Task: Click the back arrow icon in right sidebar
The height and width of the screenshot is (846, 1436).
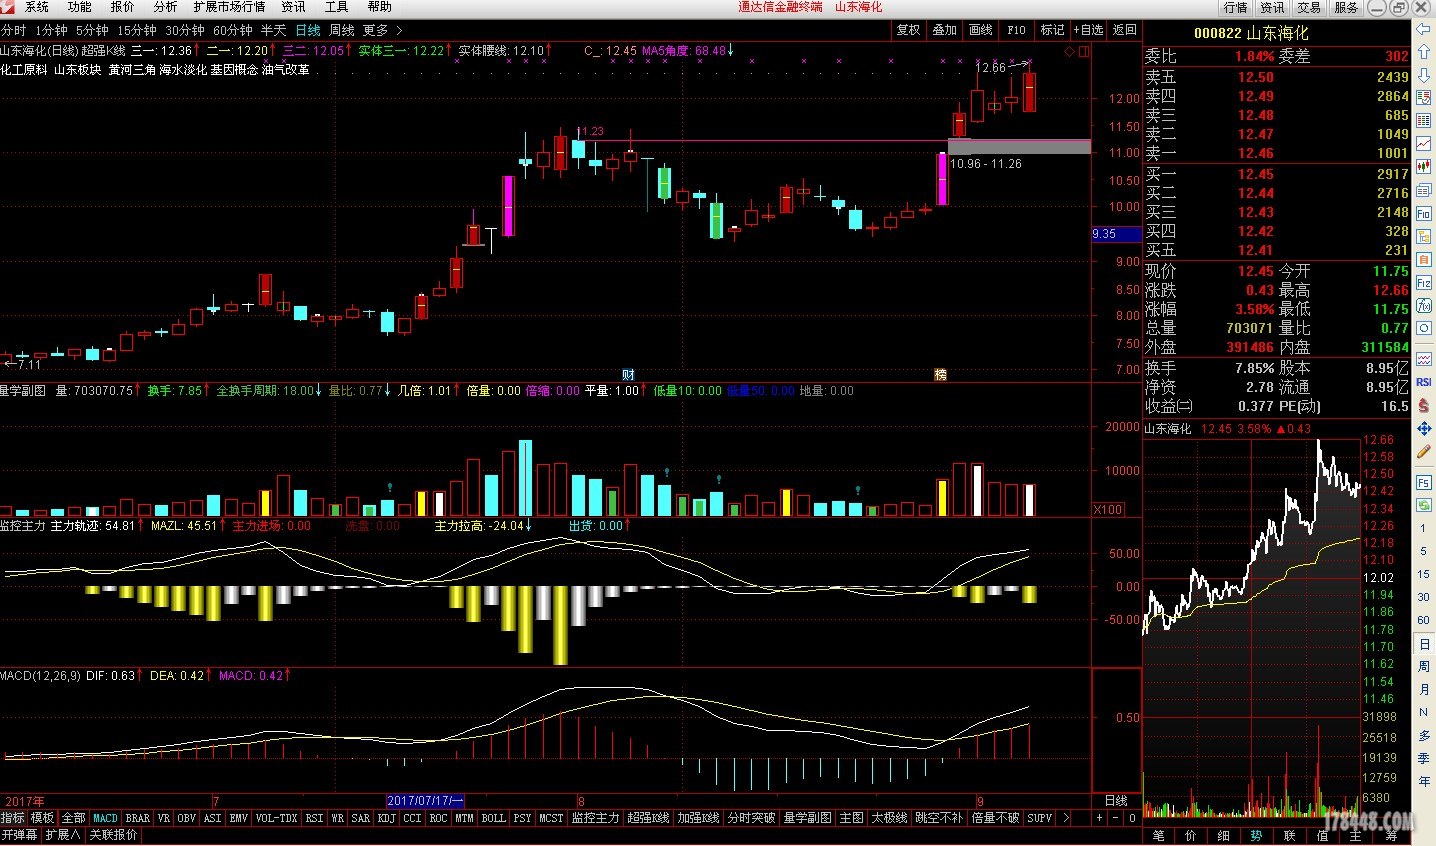Action: (x=1424, y=30)
